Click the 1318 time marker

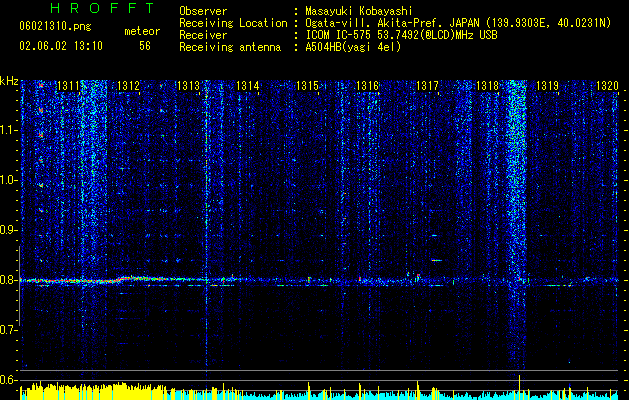pyautogui.click(x=487, y=86)
